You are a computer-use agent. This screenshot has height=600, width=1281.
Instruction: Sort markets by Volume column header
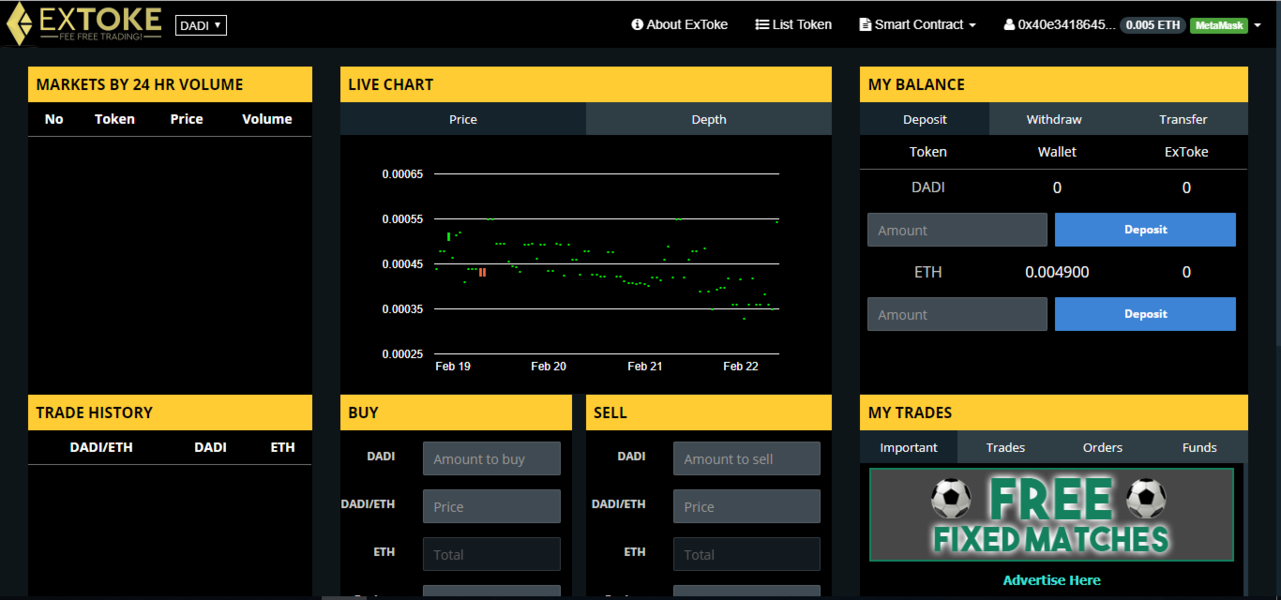(x=267, y=119)
